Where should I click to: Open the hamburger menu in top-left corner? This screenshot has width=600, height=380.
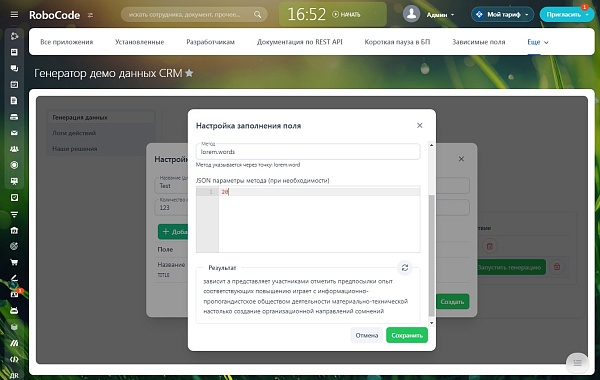(x=14, y=15)
